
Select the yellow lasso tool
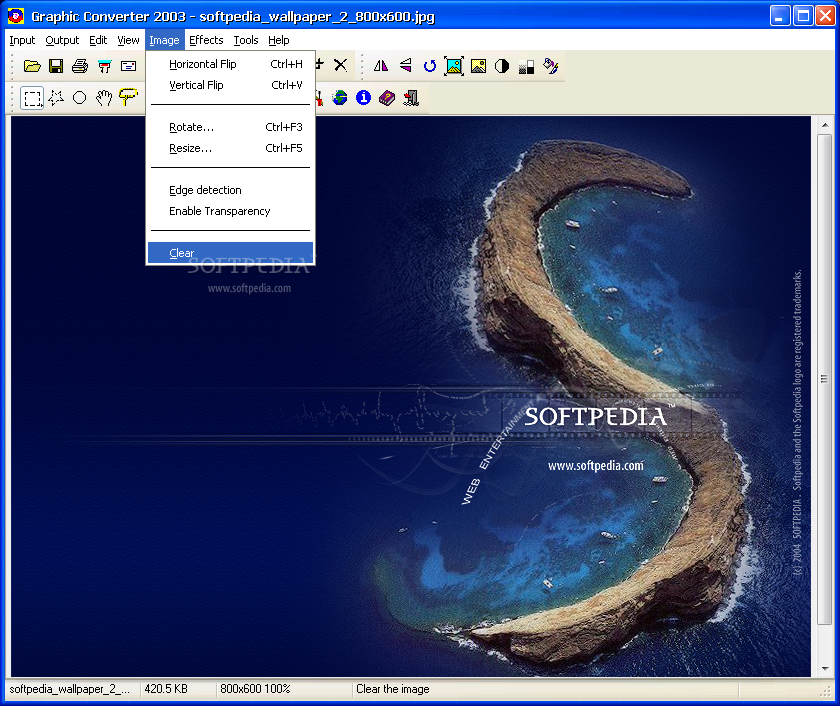coord(128,97)
